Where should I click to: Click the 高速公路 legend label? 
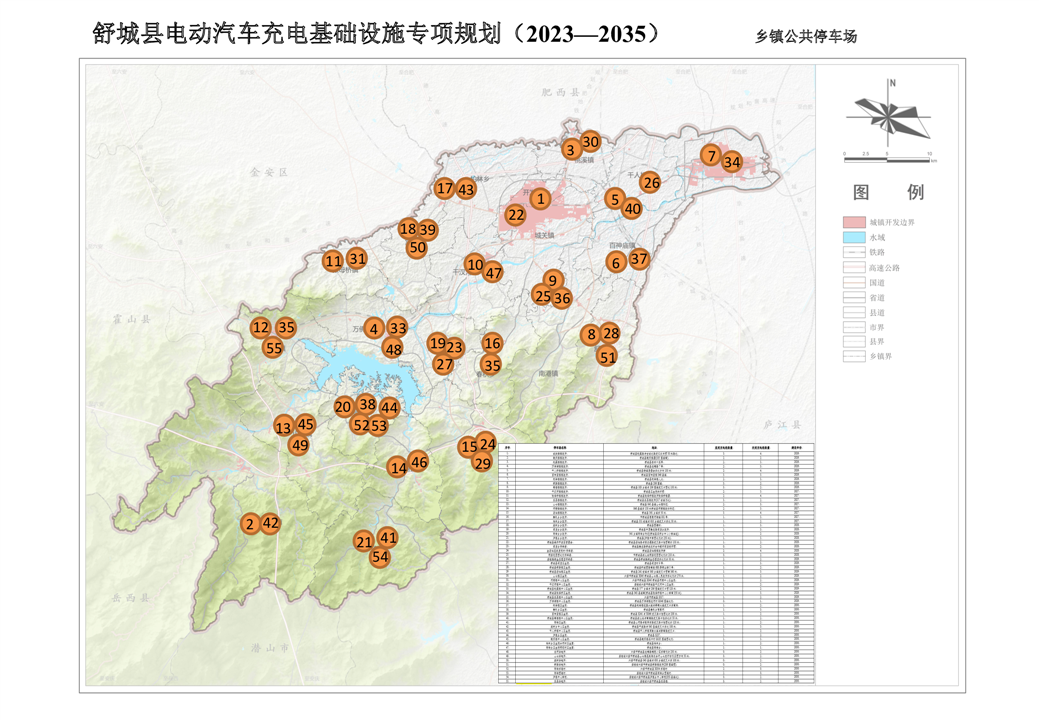pyautogui.click(x=885, y=268)
